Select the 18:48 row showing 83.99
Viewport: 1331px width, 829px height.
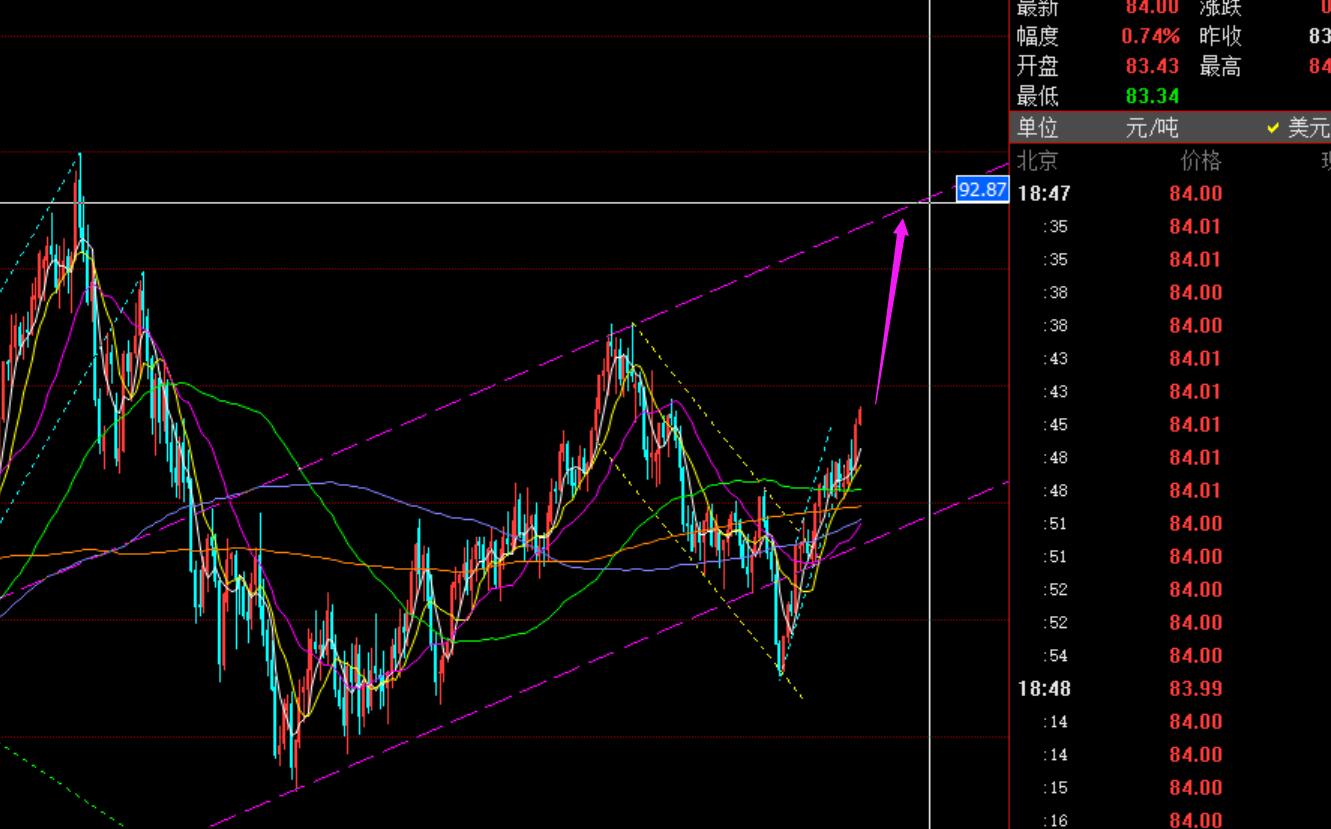click(x=1170, y=689)
